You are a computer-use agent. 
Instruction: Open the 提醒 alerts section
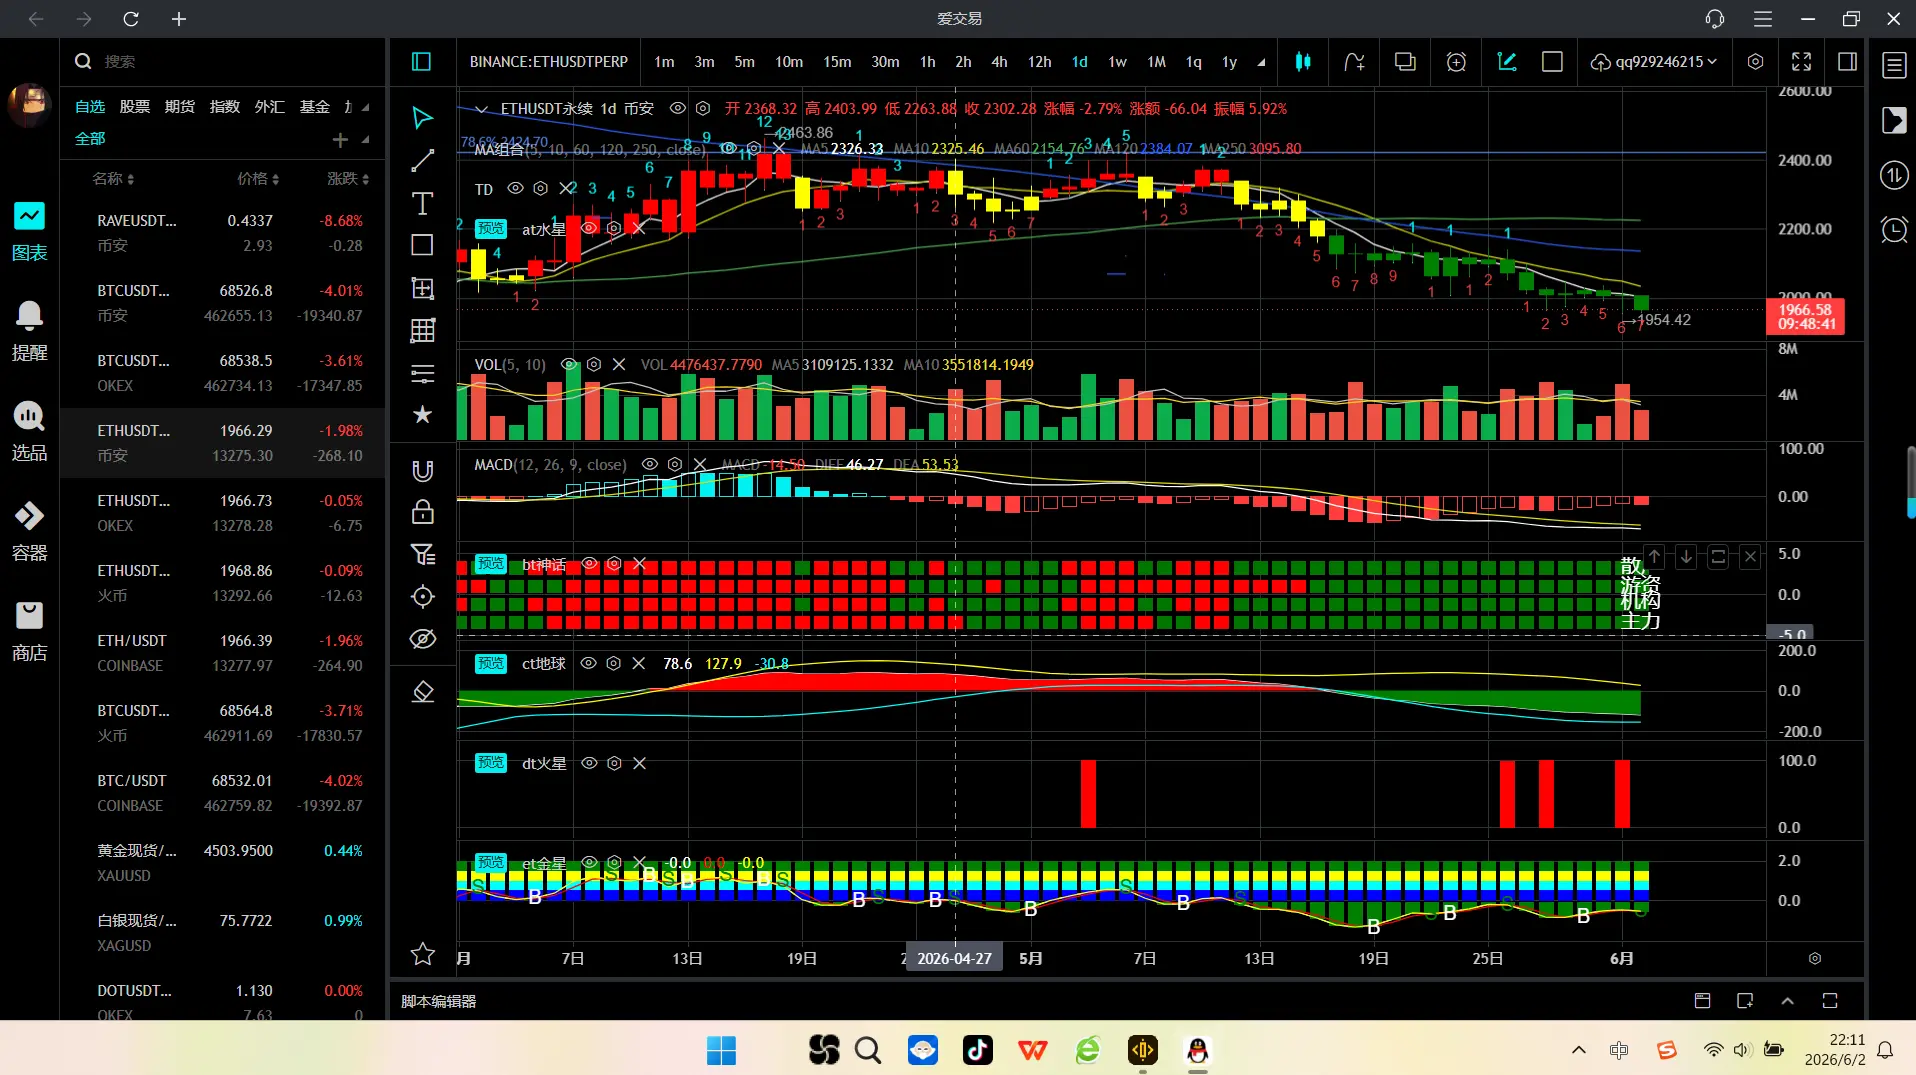tap(29, 332)
